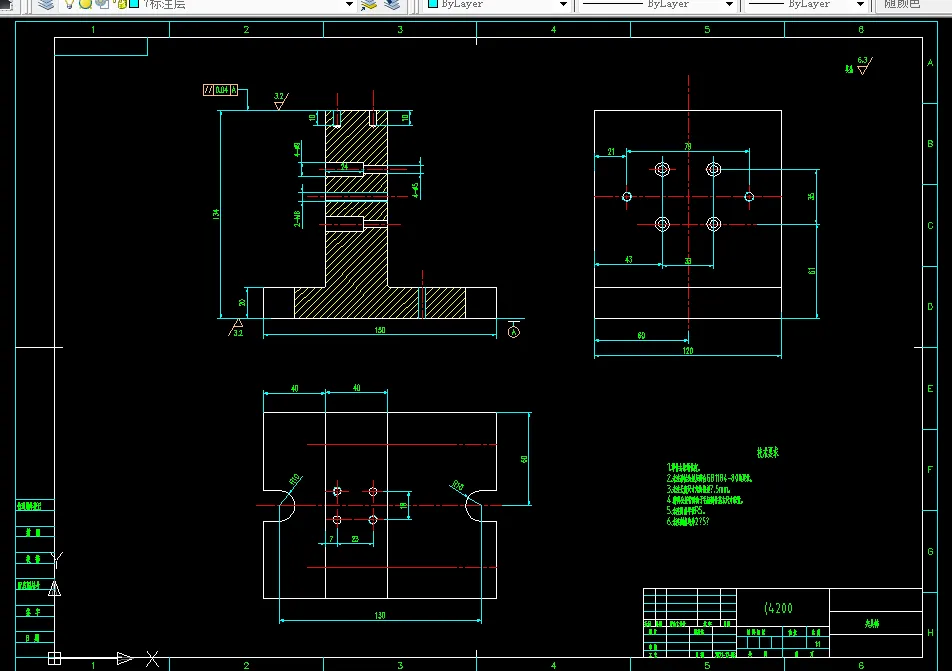
Task: Click Make Object's Layer Current icon
Action: 369,5
